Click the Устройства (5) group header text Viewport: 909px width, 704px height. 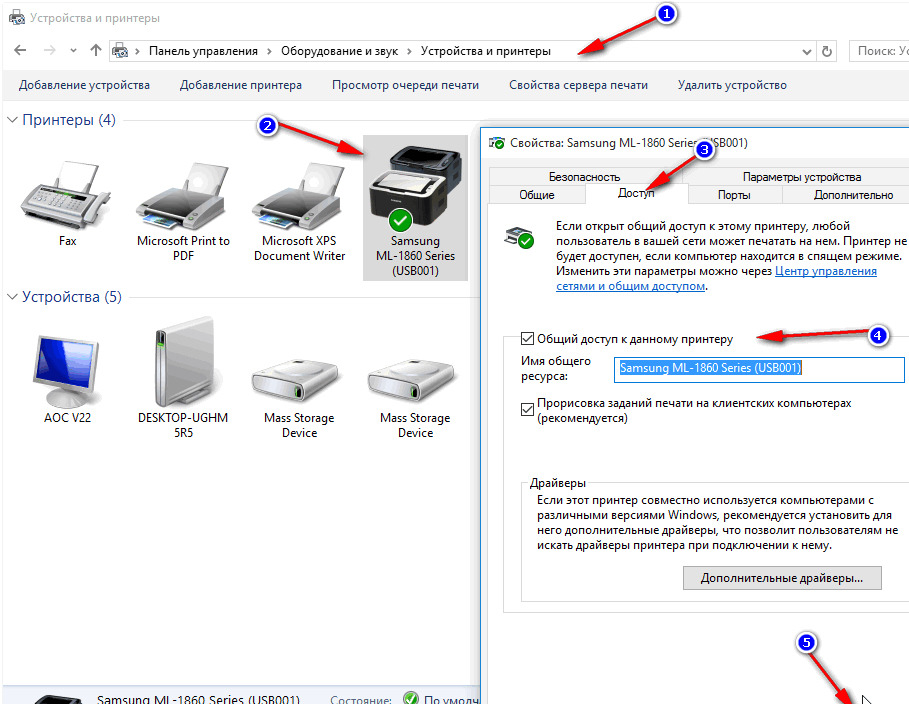(72, 296)
